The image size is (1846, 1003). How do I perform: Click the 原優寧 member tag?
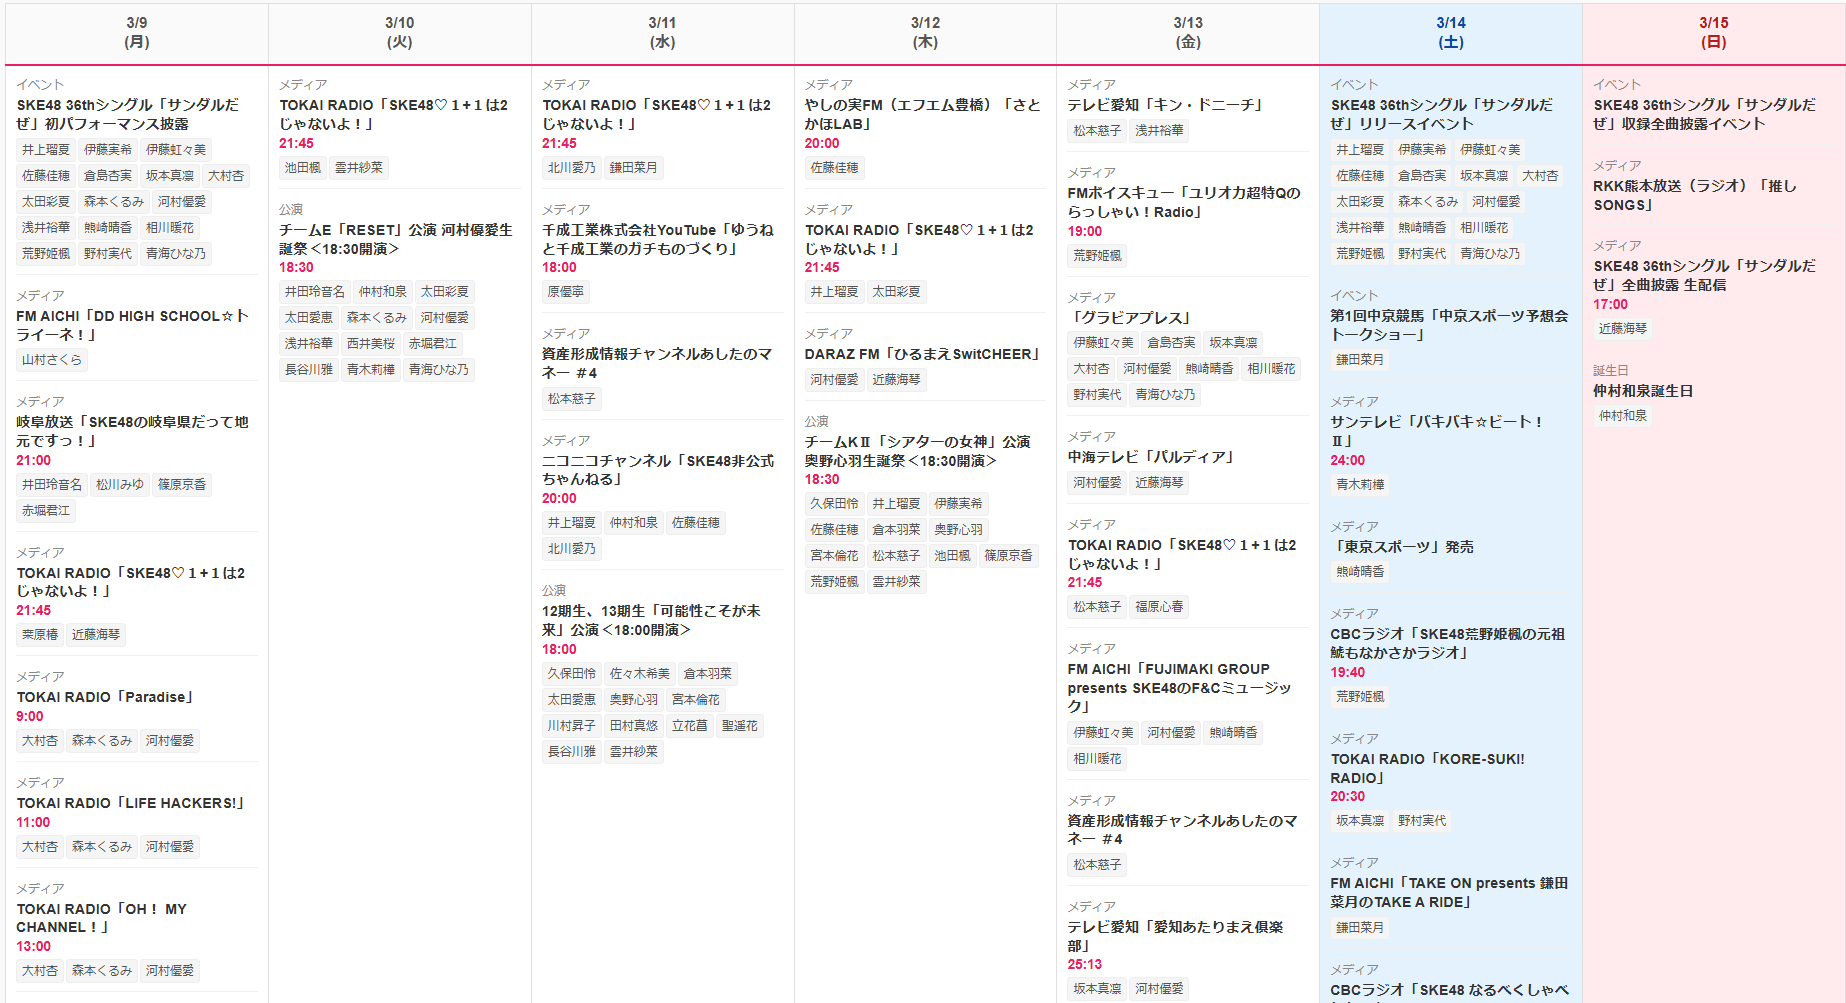point(565,292)
